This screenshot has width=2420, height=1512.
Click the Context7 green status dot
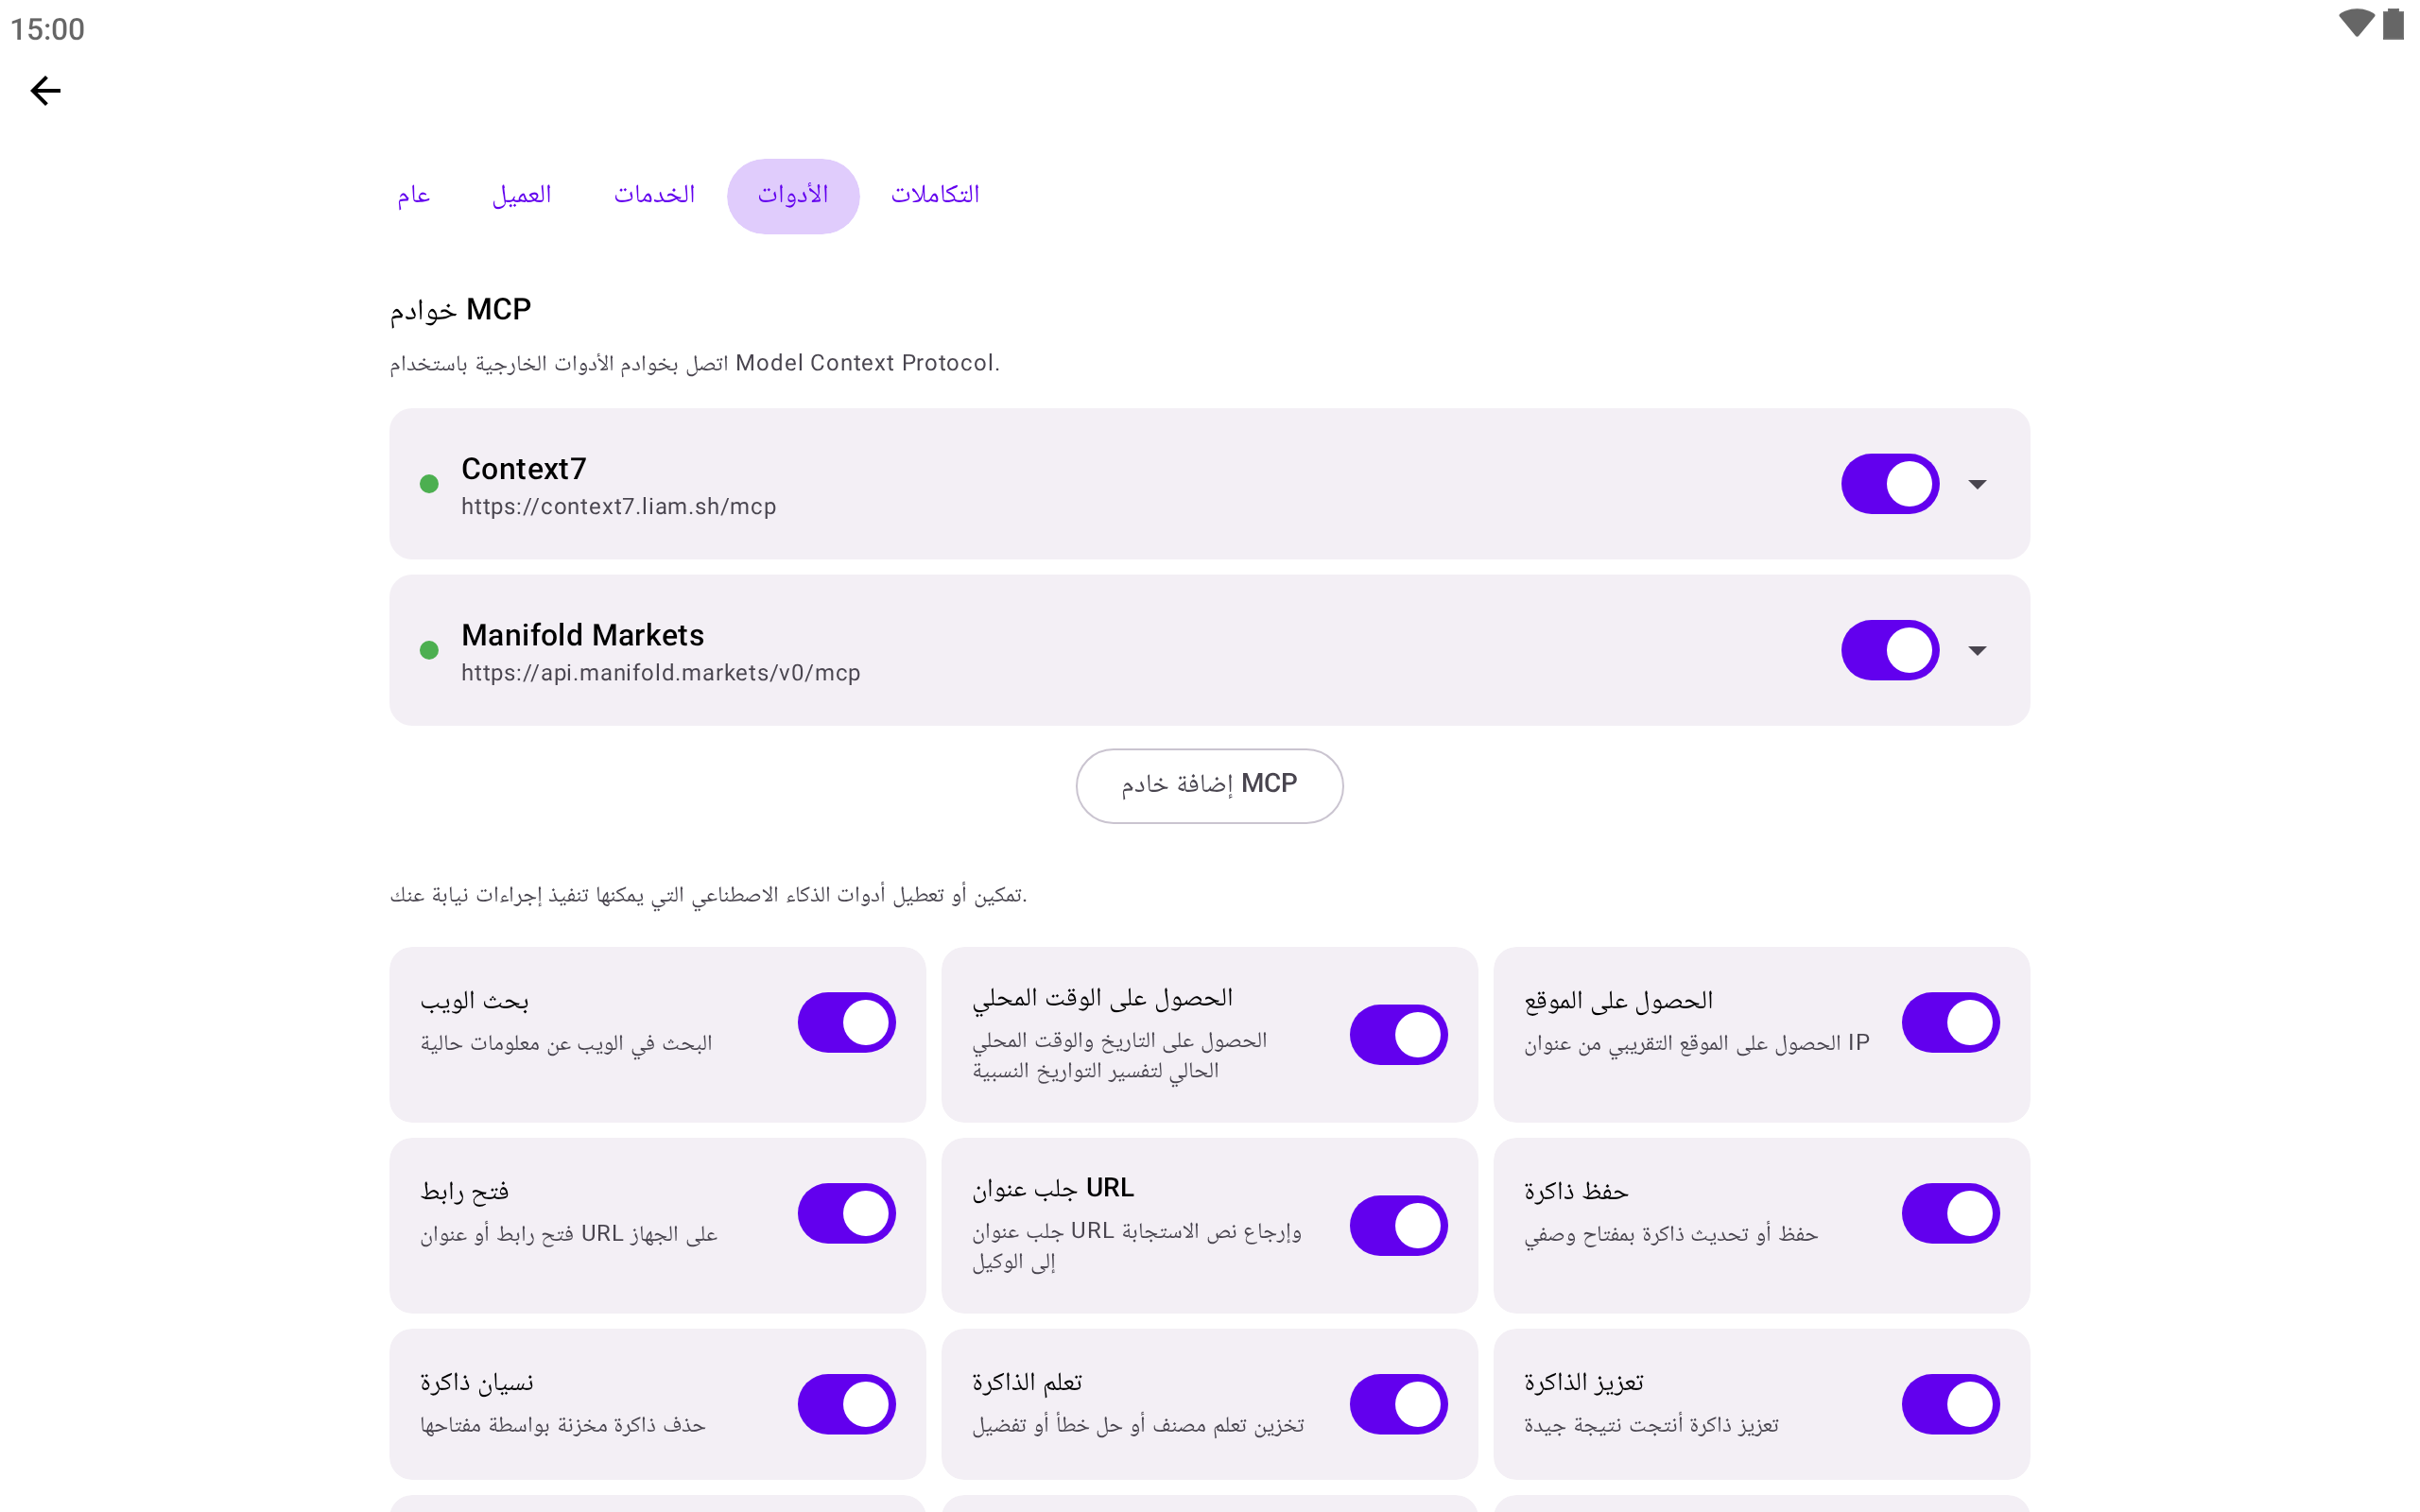429,484
